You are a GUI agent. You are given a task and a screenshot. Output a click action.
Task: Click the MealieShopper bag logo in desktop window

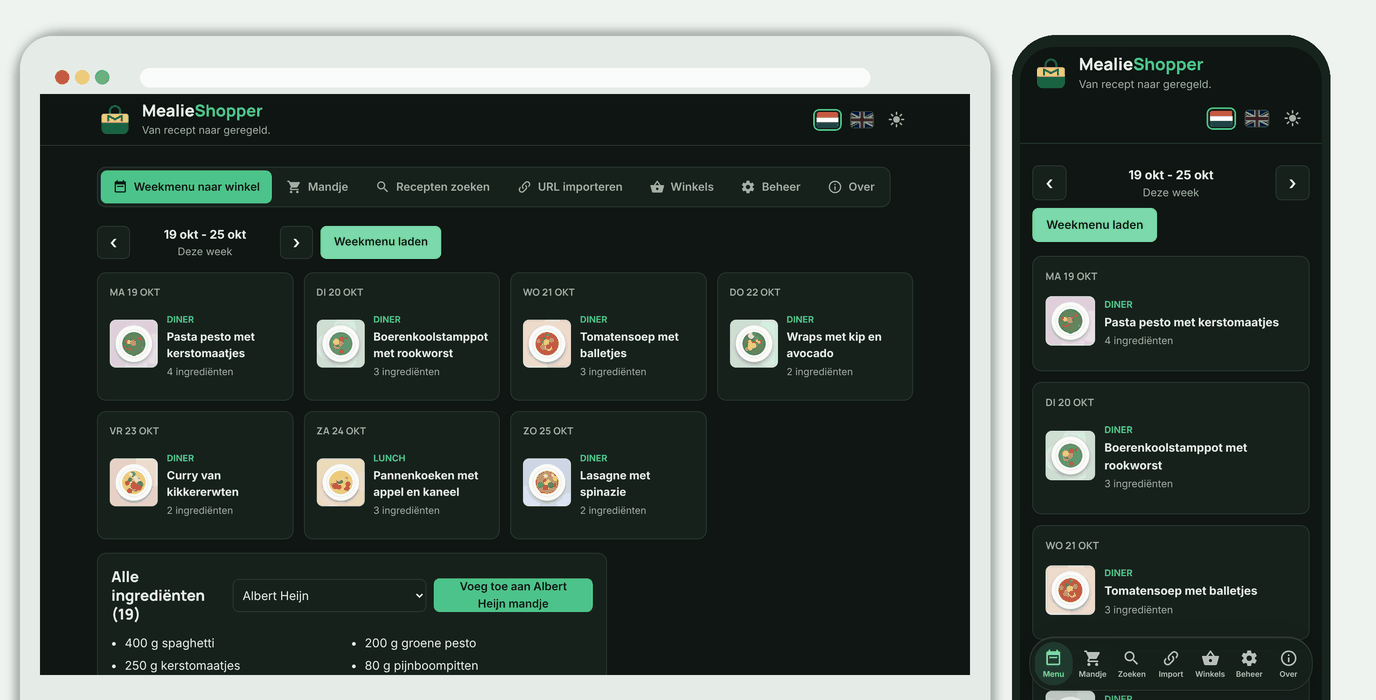[115, 120]
